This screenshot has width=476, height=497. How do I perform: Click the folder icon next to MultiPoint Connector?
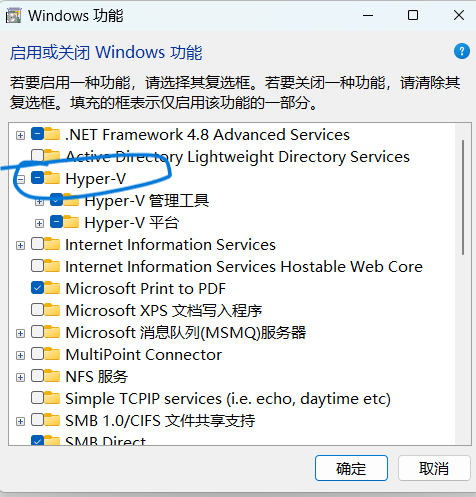click(x=52, y=354)
